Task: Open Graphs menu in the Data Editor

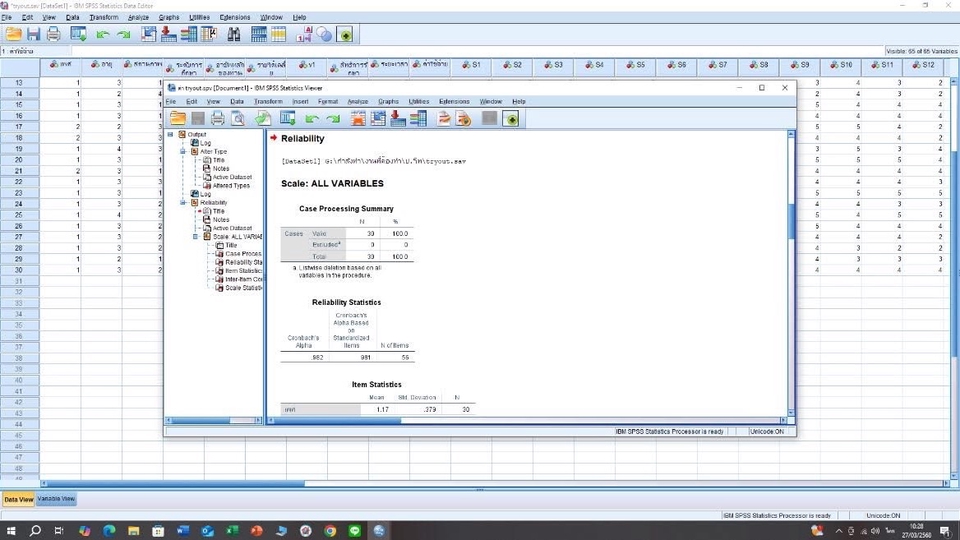Action: pyautogui.click(x=169, y=17)
